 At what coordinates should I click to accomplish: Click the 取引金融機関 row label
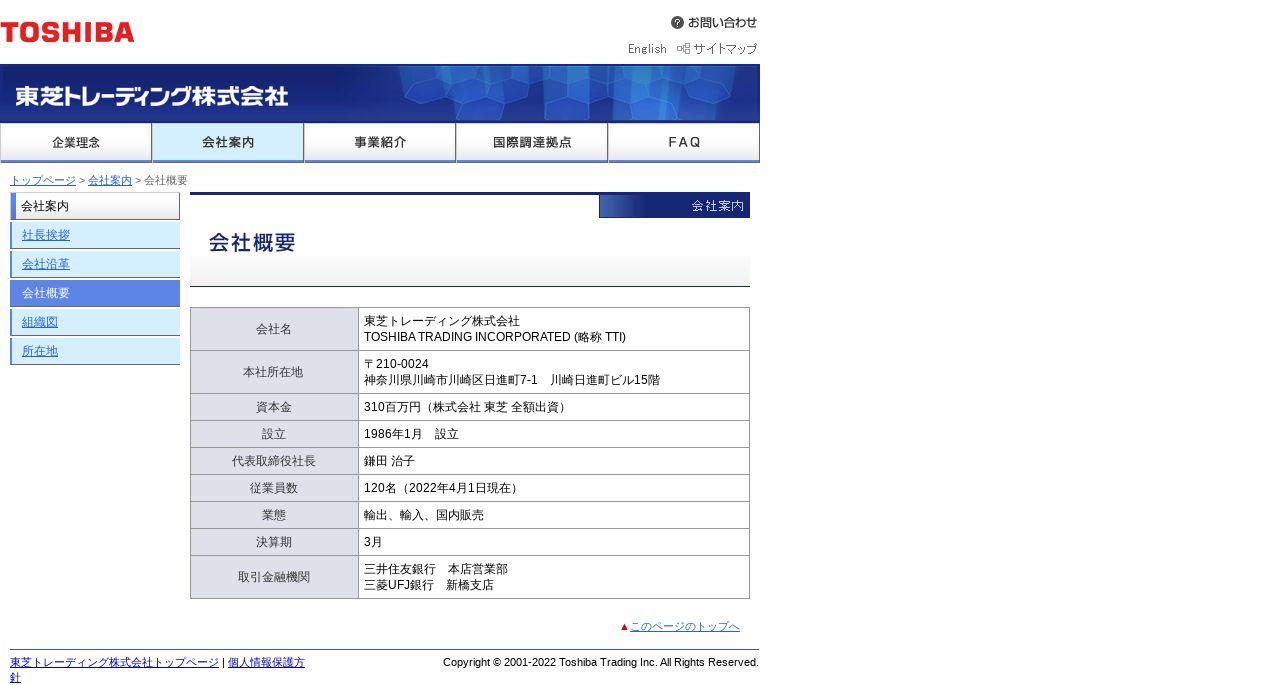(x=274, y=577)
